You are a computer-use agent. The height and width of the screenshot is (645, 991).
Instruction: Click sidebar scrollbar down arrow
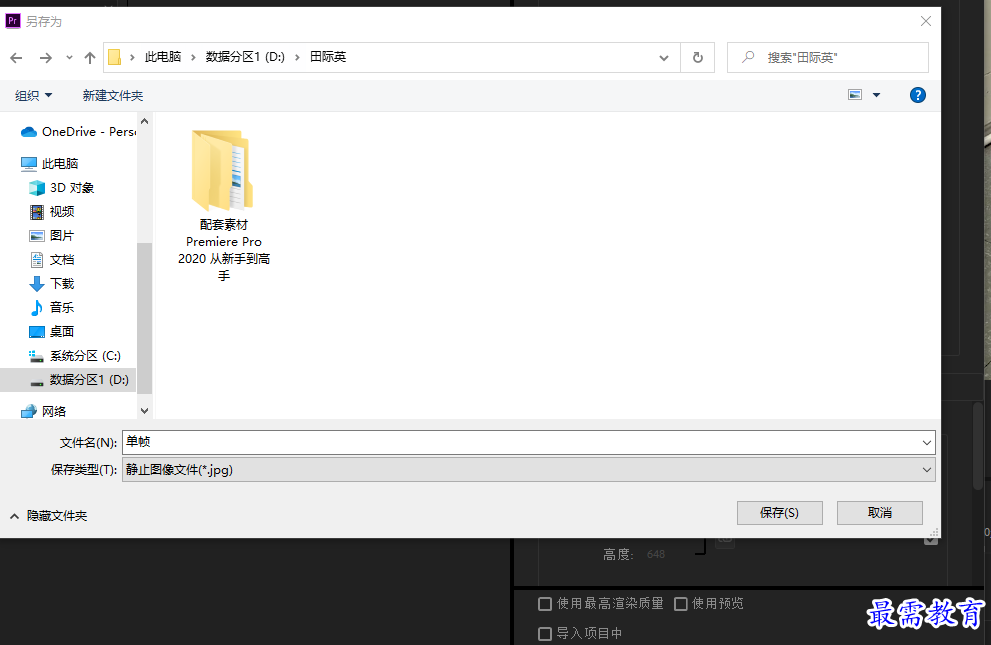[x=144, y=411]
